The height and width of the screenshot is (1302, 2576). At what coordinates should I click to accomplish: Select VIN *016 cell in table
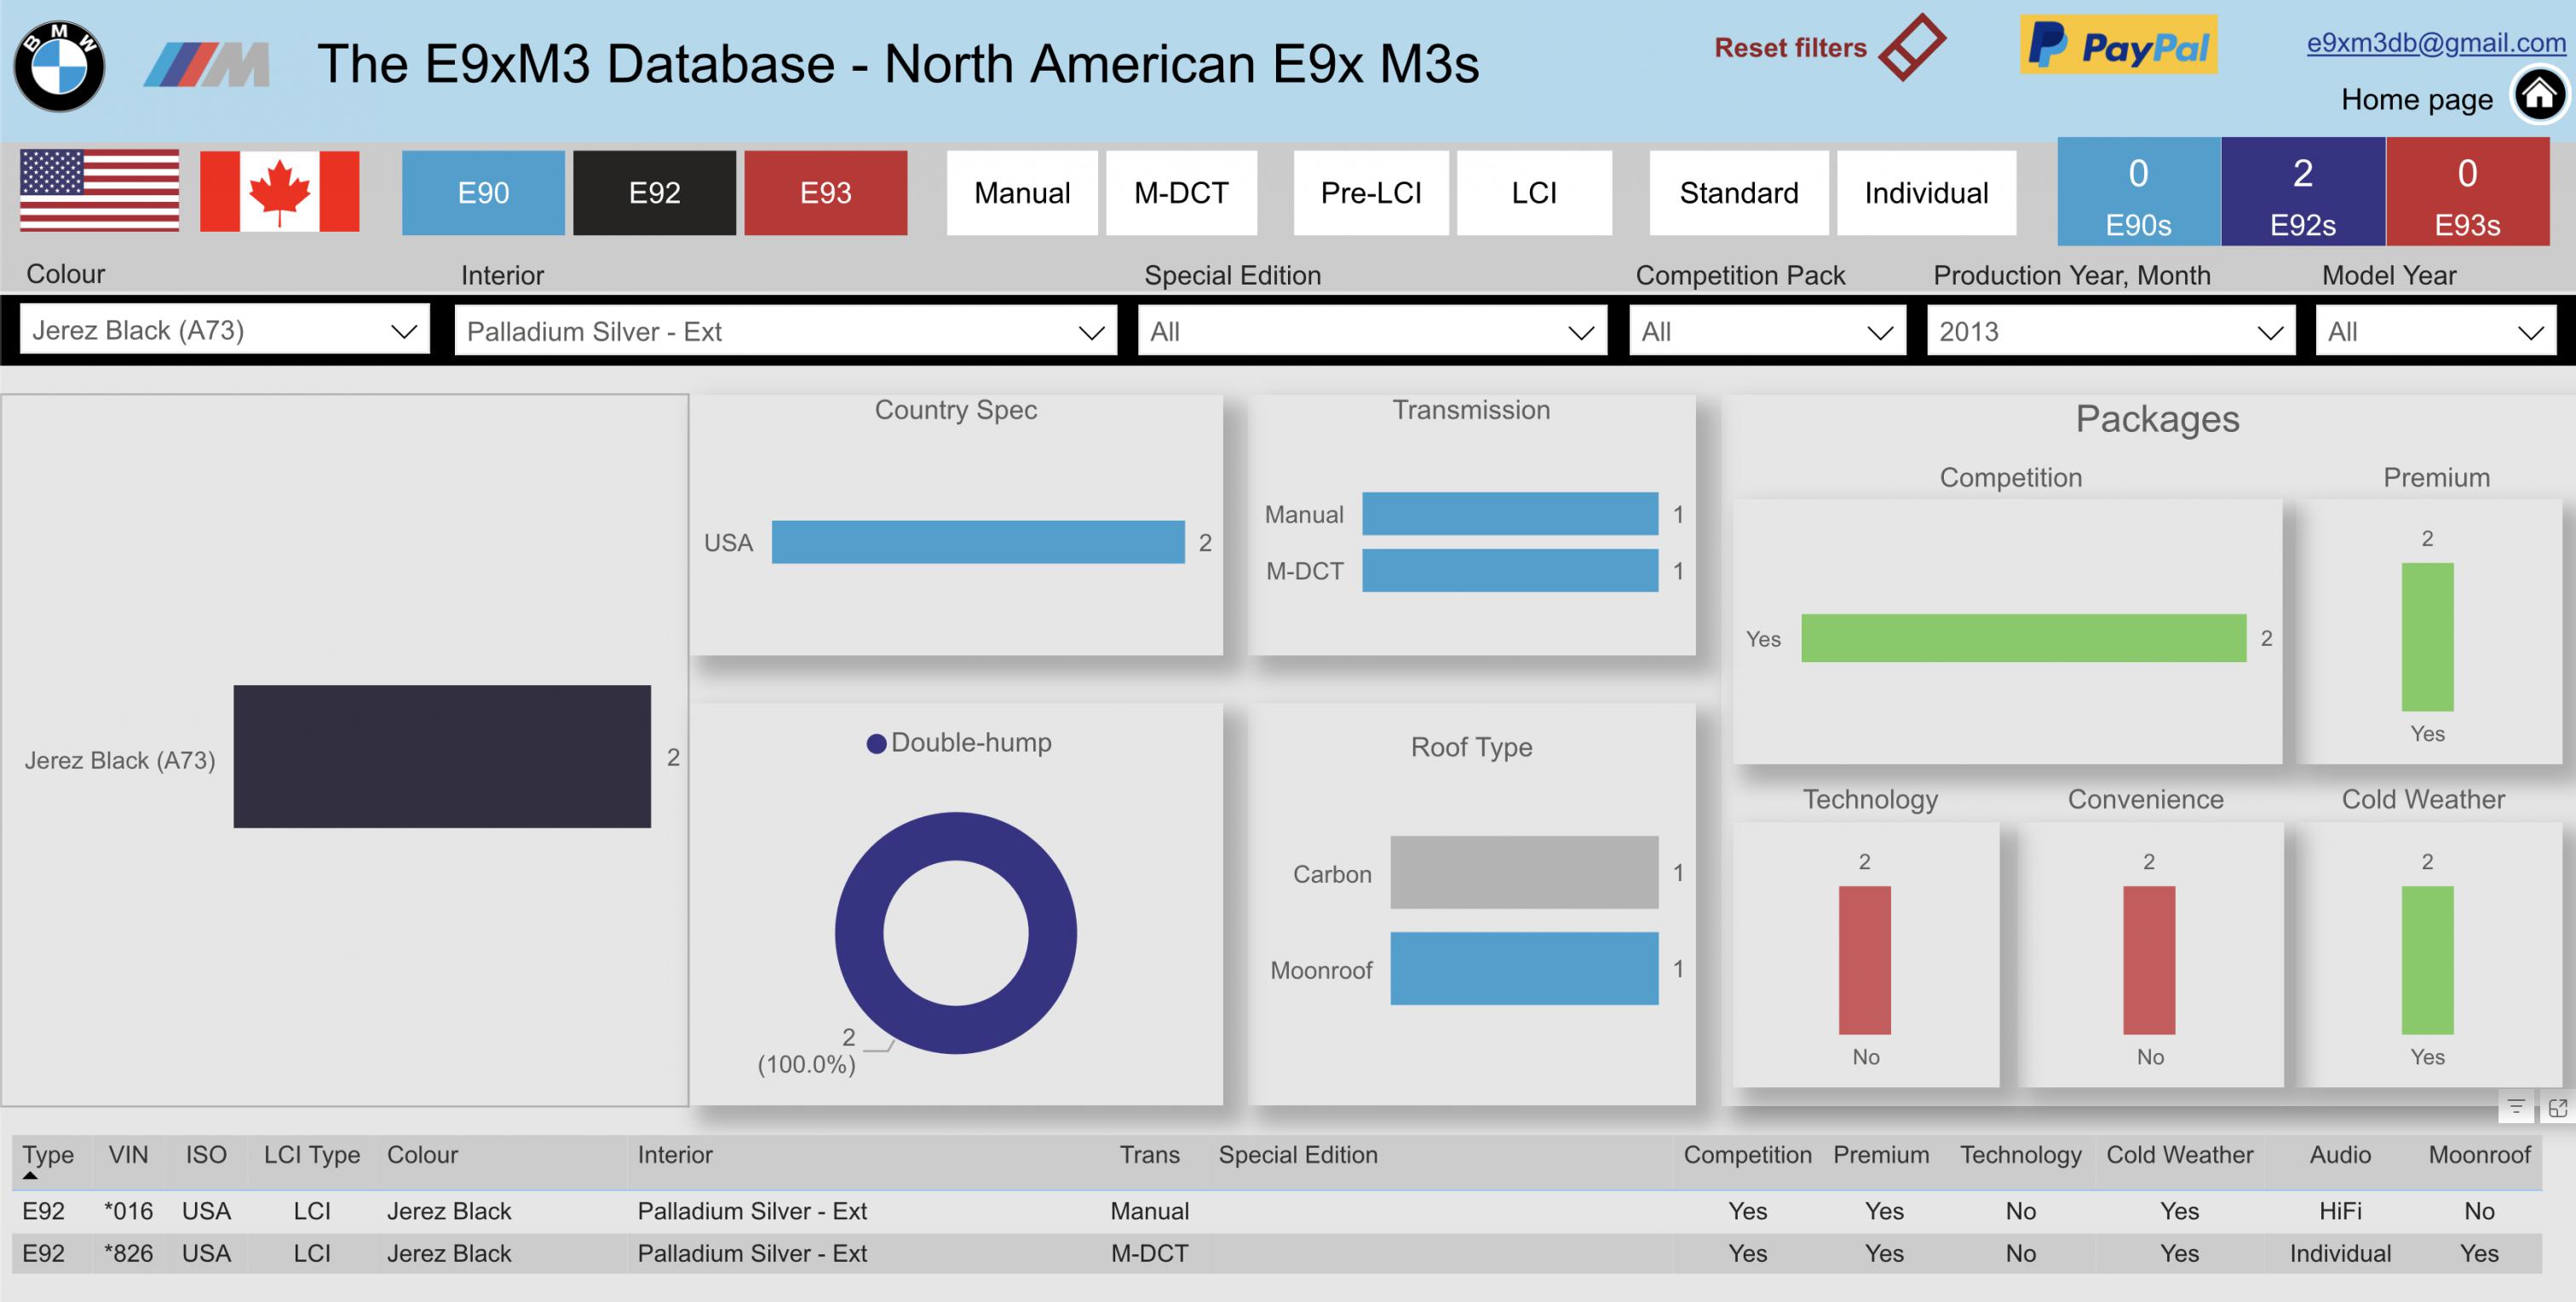click(129, 1211)
